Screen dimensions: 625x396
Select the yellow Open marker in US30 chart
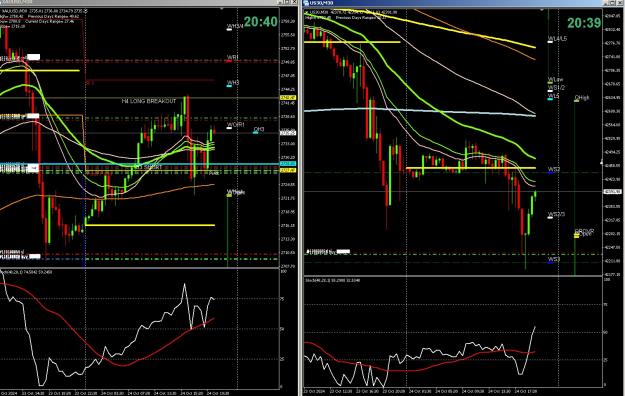[x=576, y=236]
